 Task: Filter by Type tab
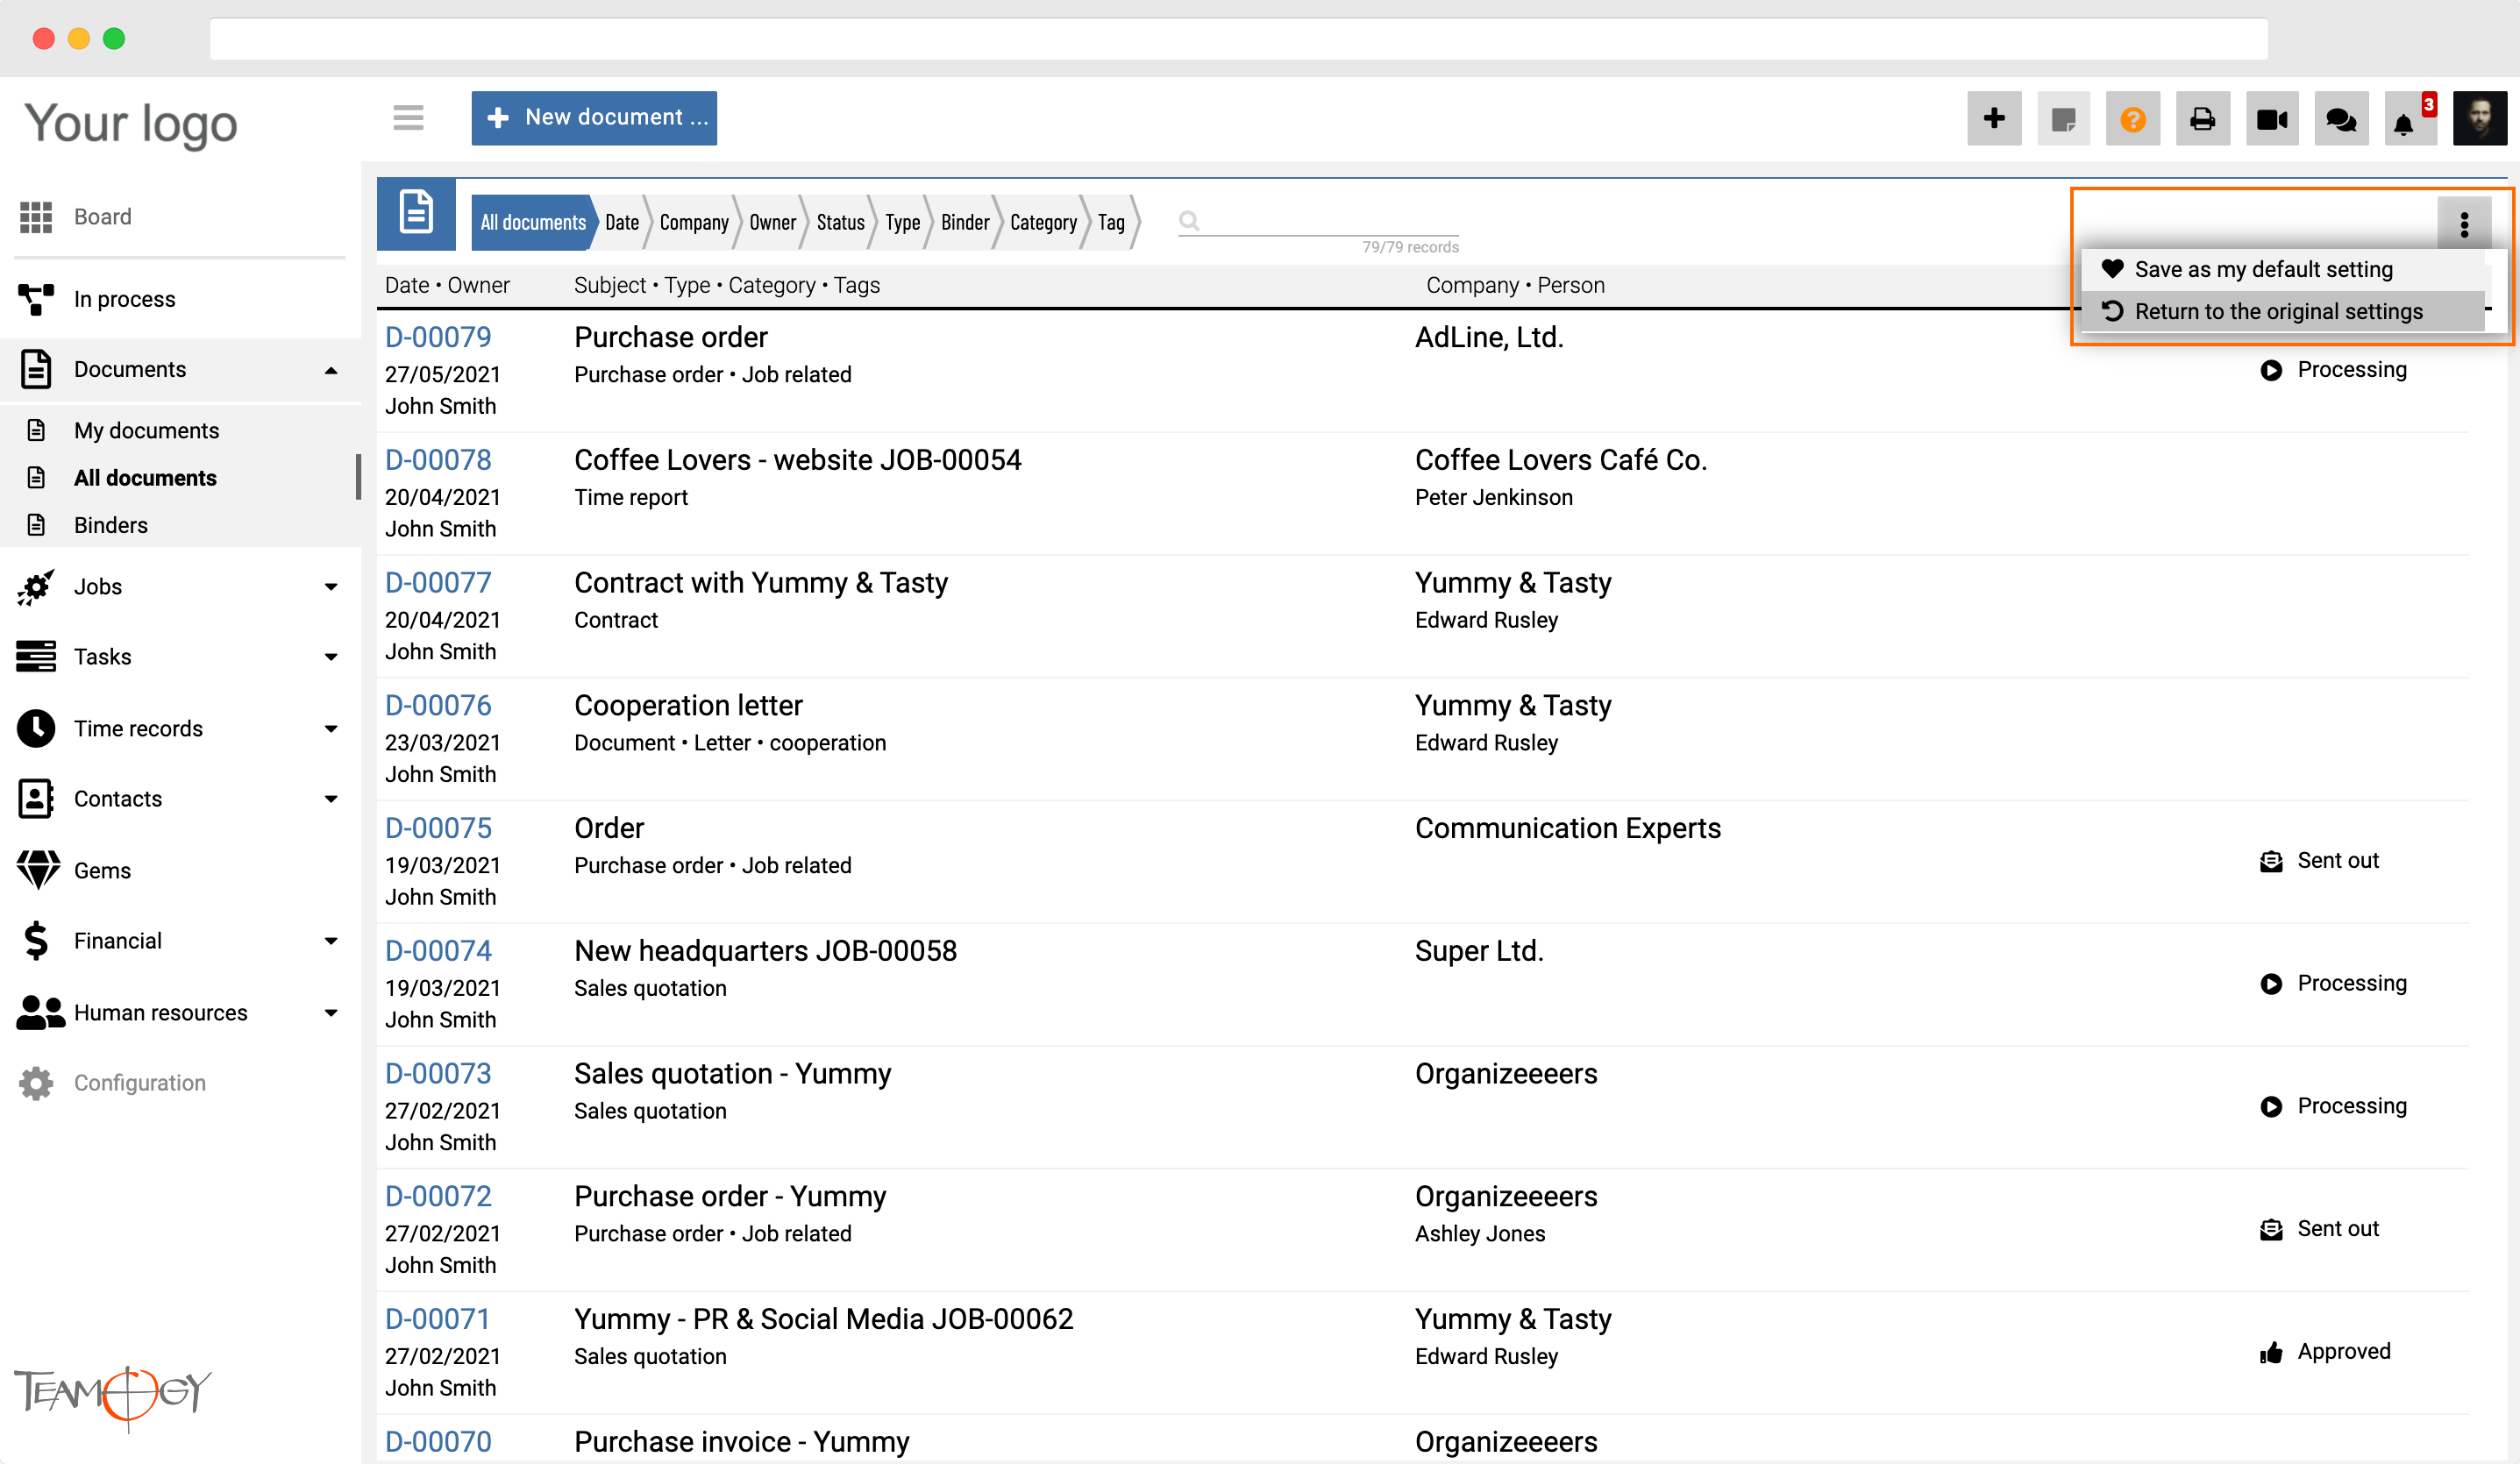click(x=903, y=222)
